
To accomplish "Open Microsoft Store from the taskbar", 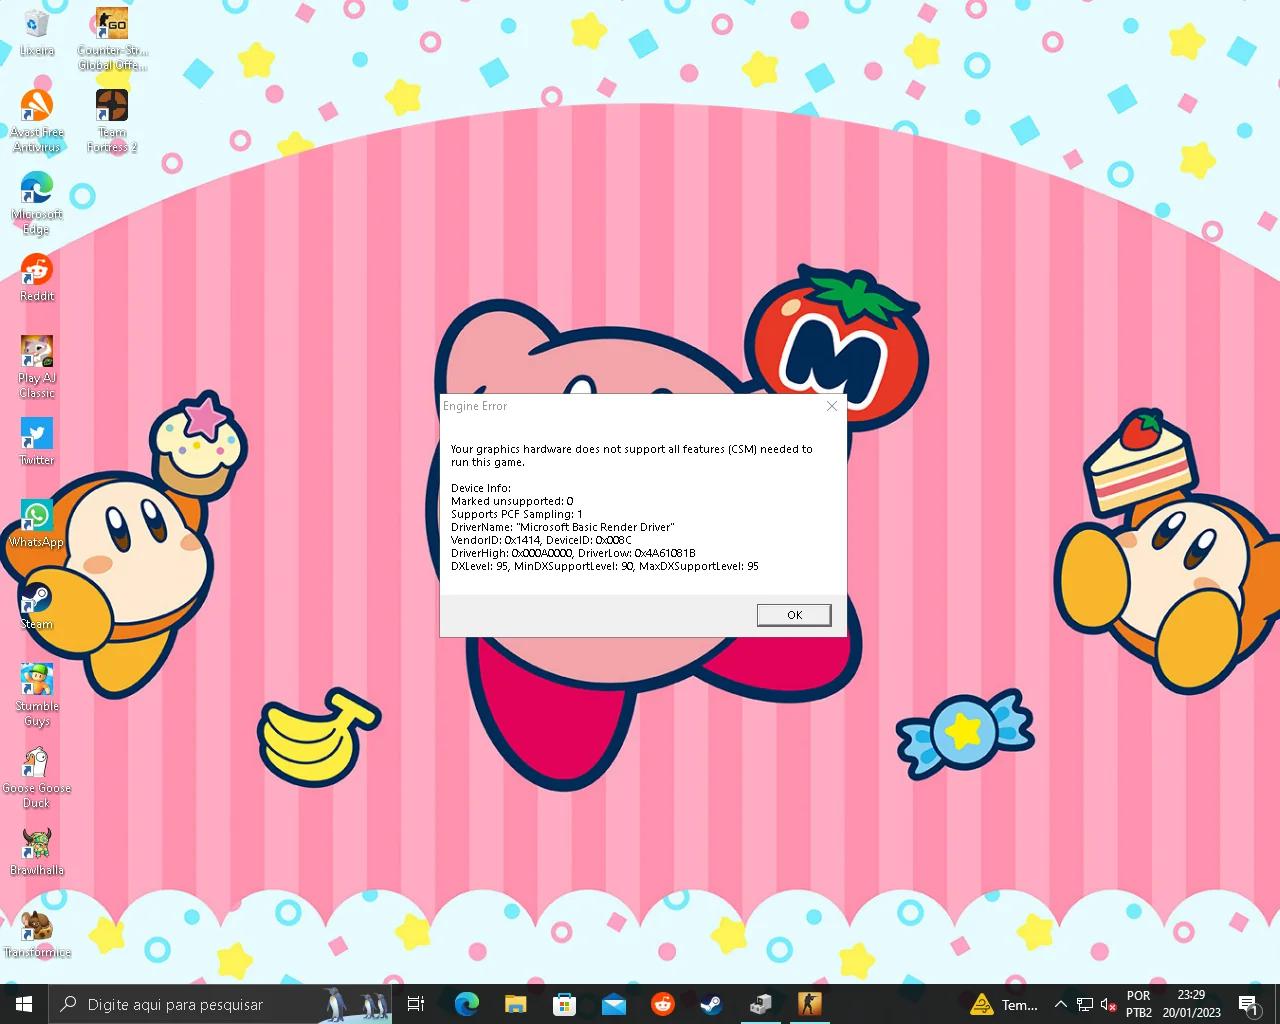I will (x=564, y=1004).
